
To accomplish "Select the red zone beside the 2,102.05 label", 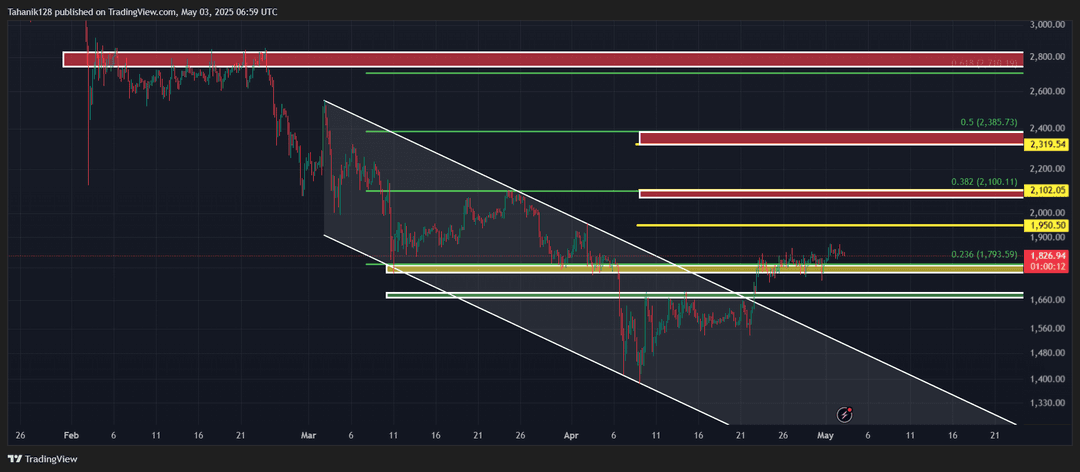I will pyautogui.click(x=831, y=194).
